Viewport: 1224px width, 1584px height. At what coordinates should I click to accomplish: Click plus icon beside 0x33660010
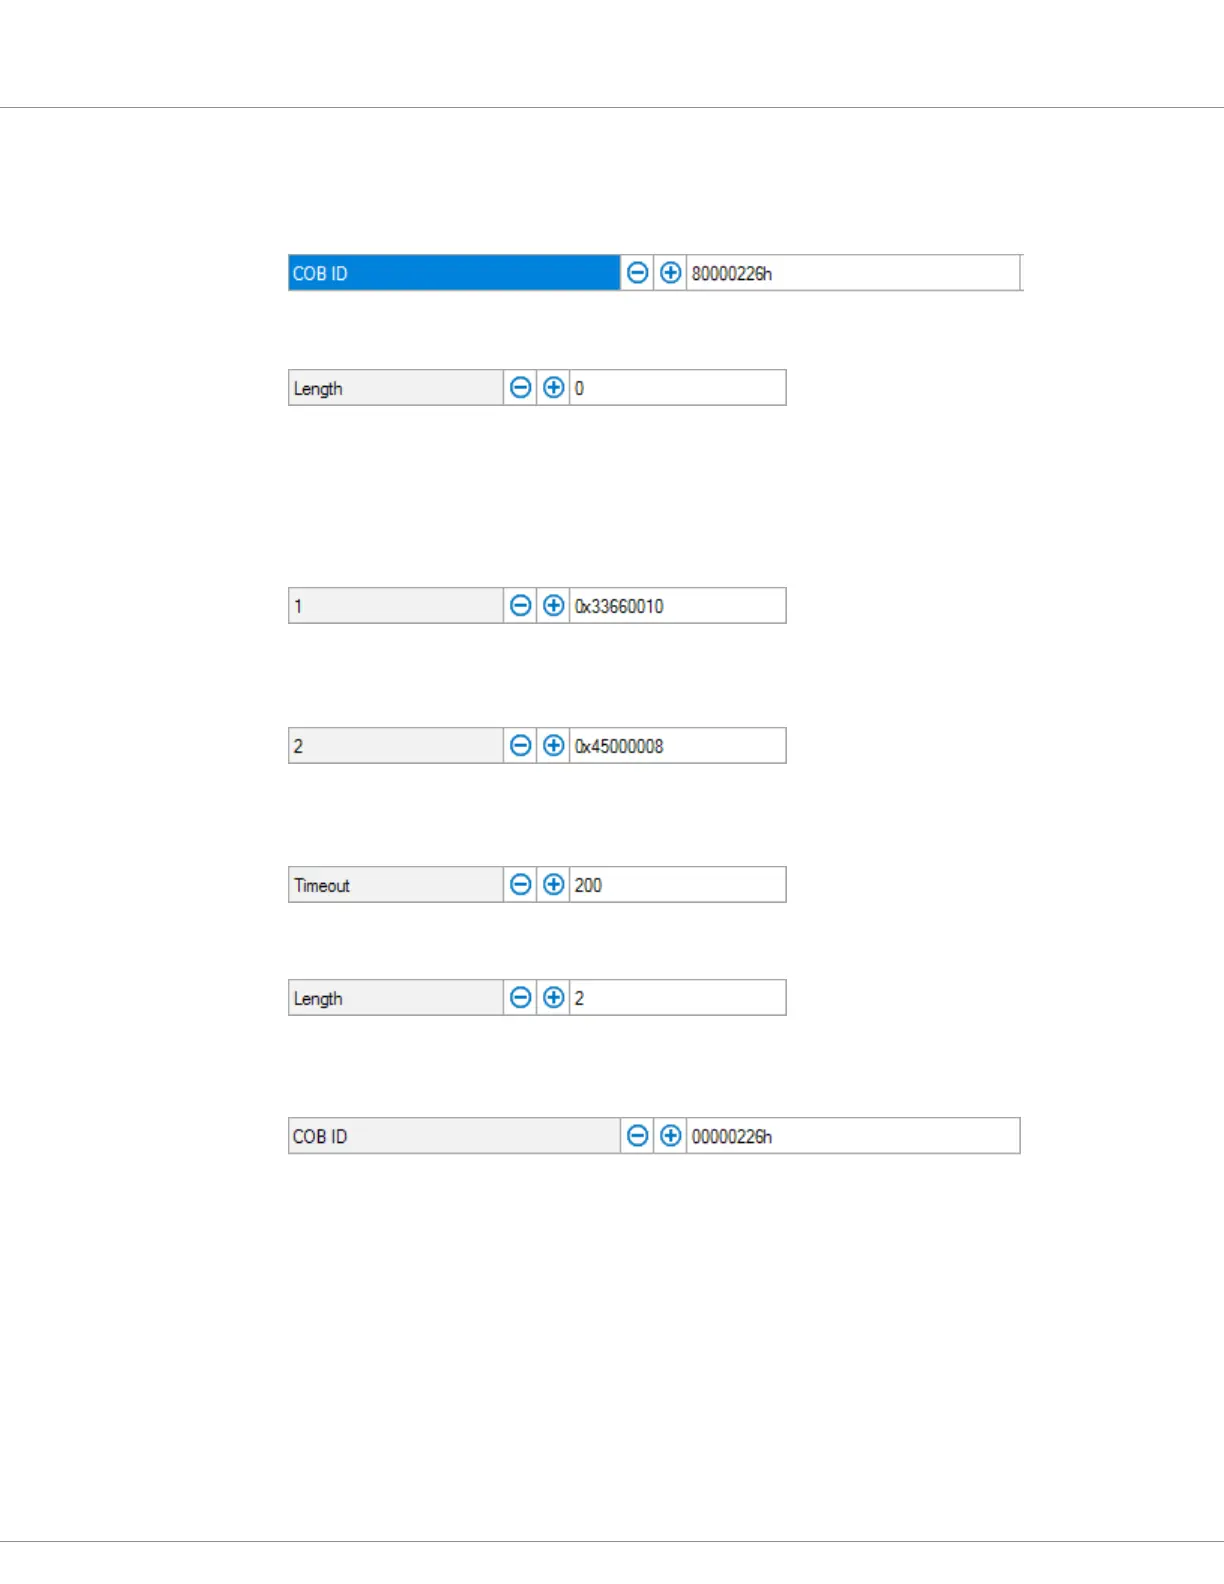(553, 606)
